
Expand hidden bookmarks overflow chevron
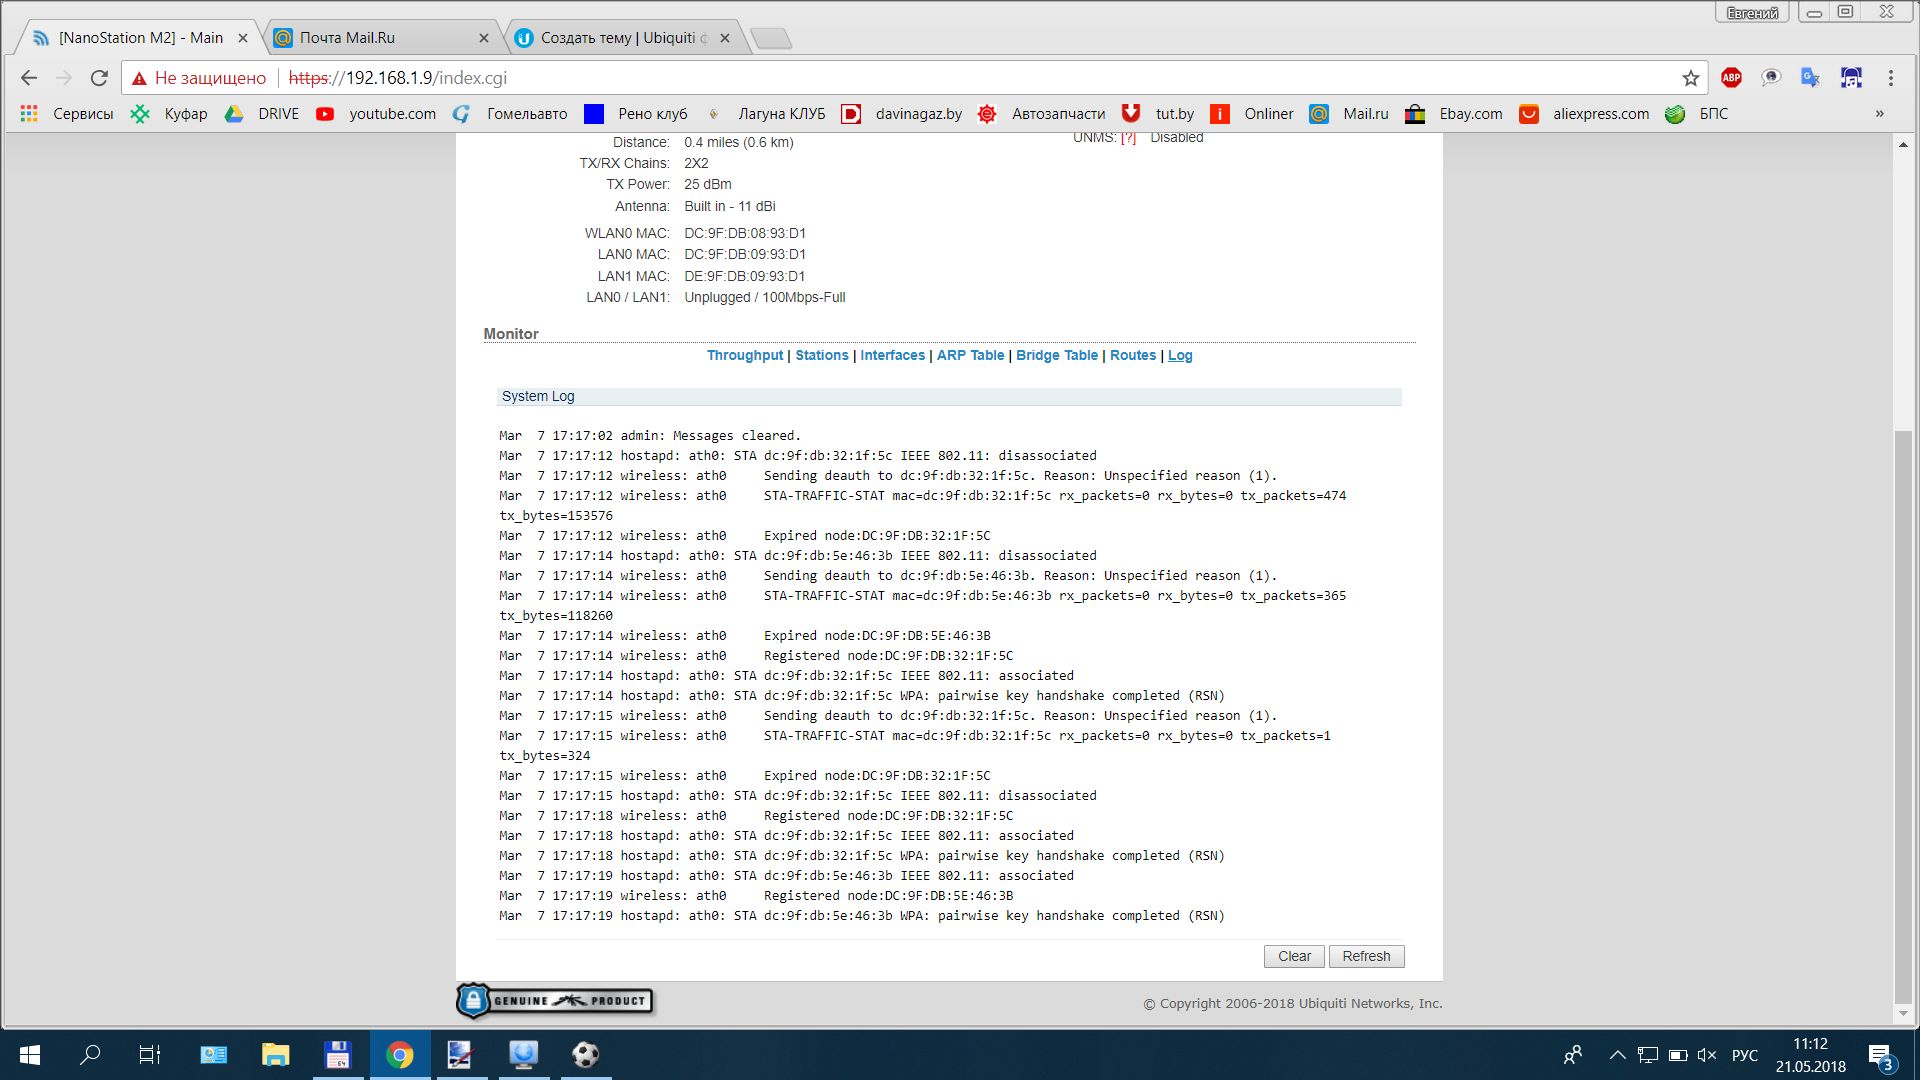coord(1879,114)
